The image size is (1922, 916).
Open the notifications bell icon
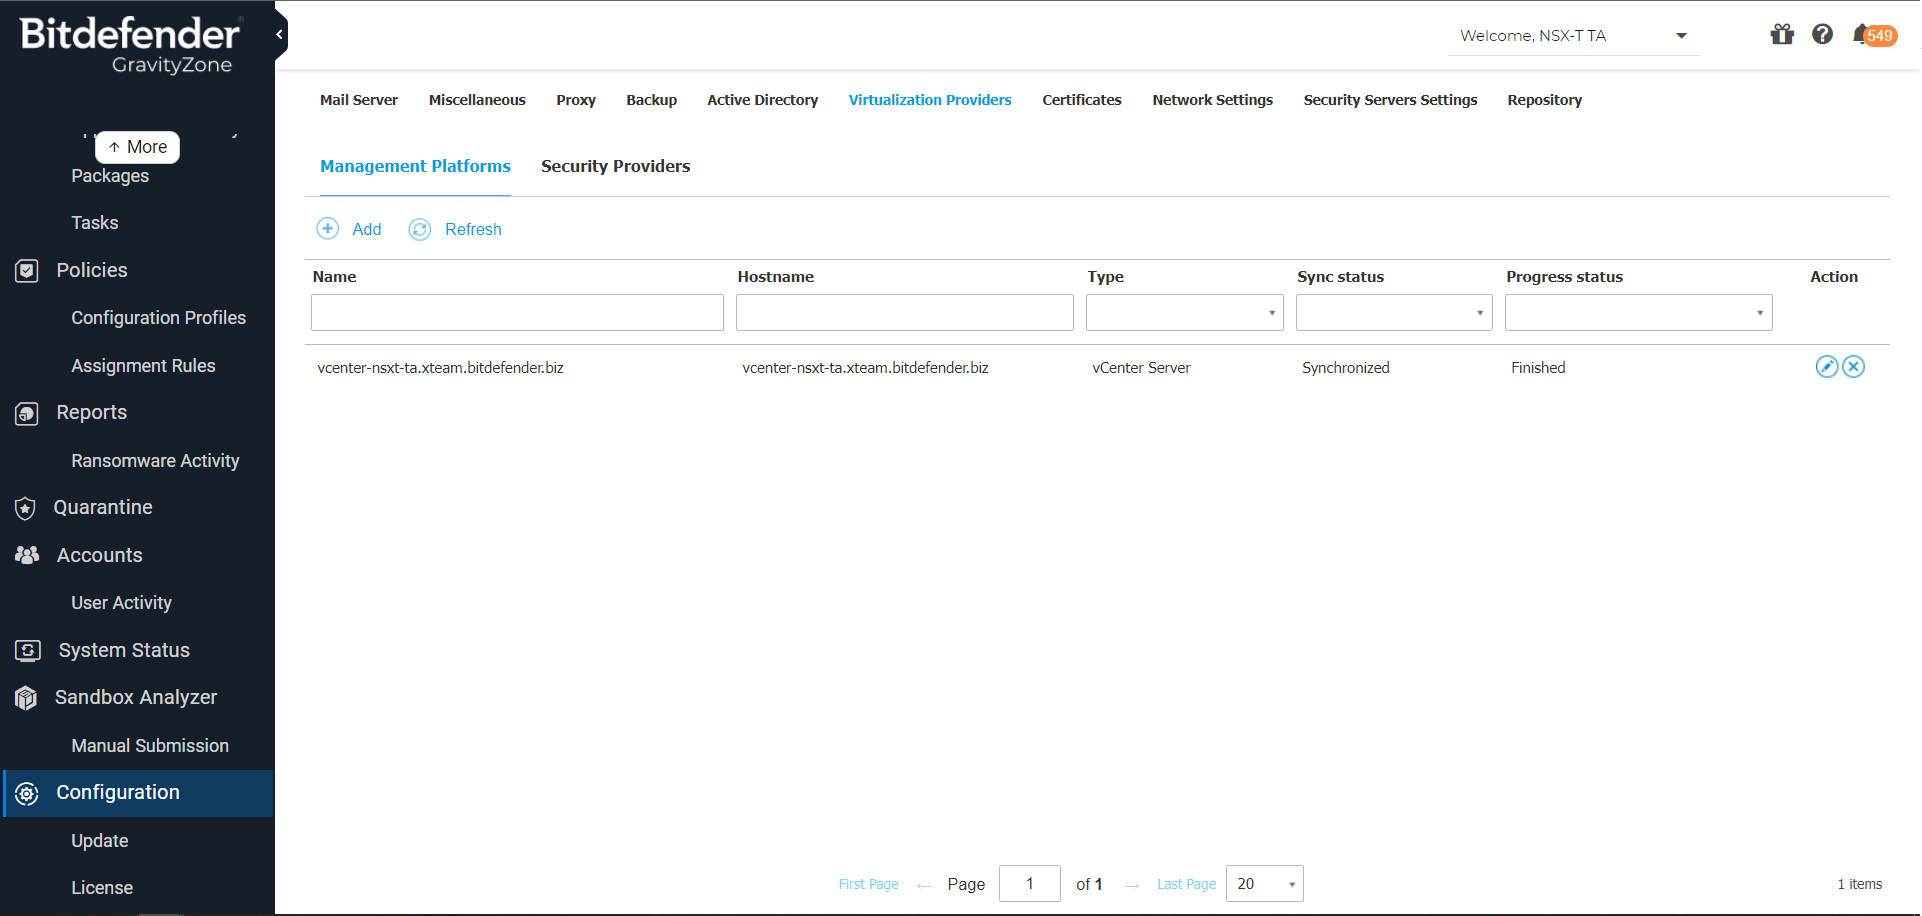point(1861,35)
